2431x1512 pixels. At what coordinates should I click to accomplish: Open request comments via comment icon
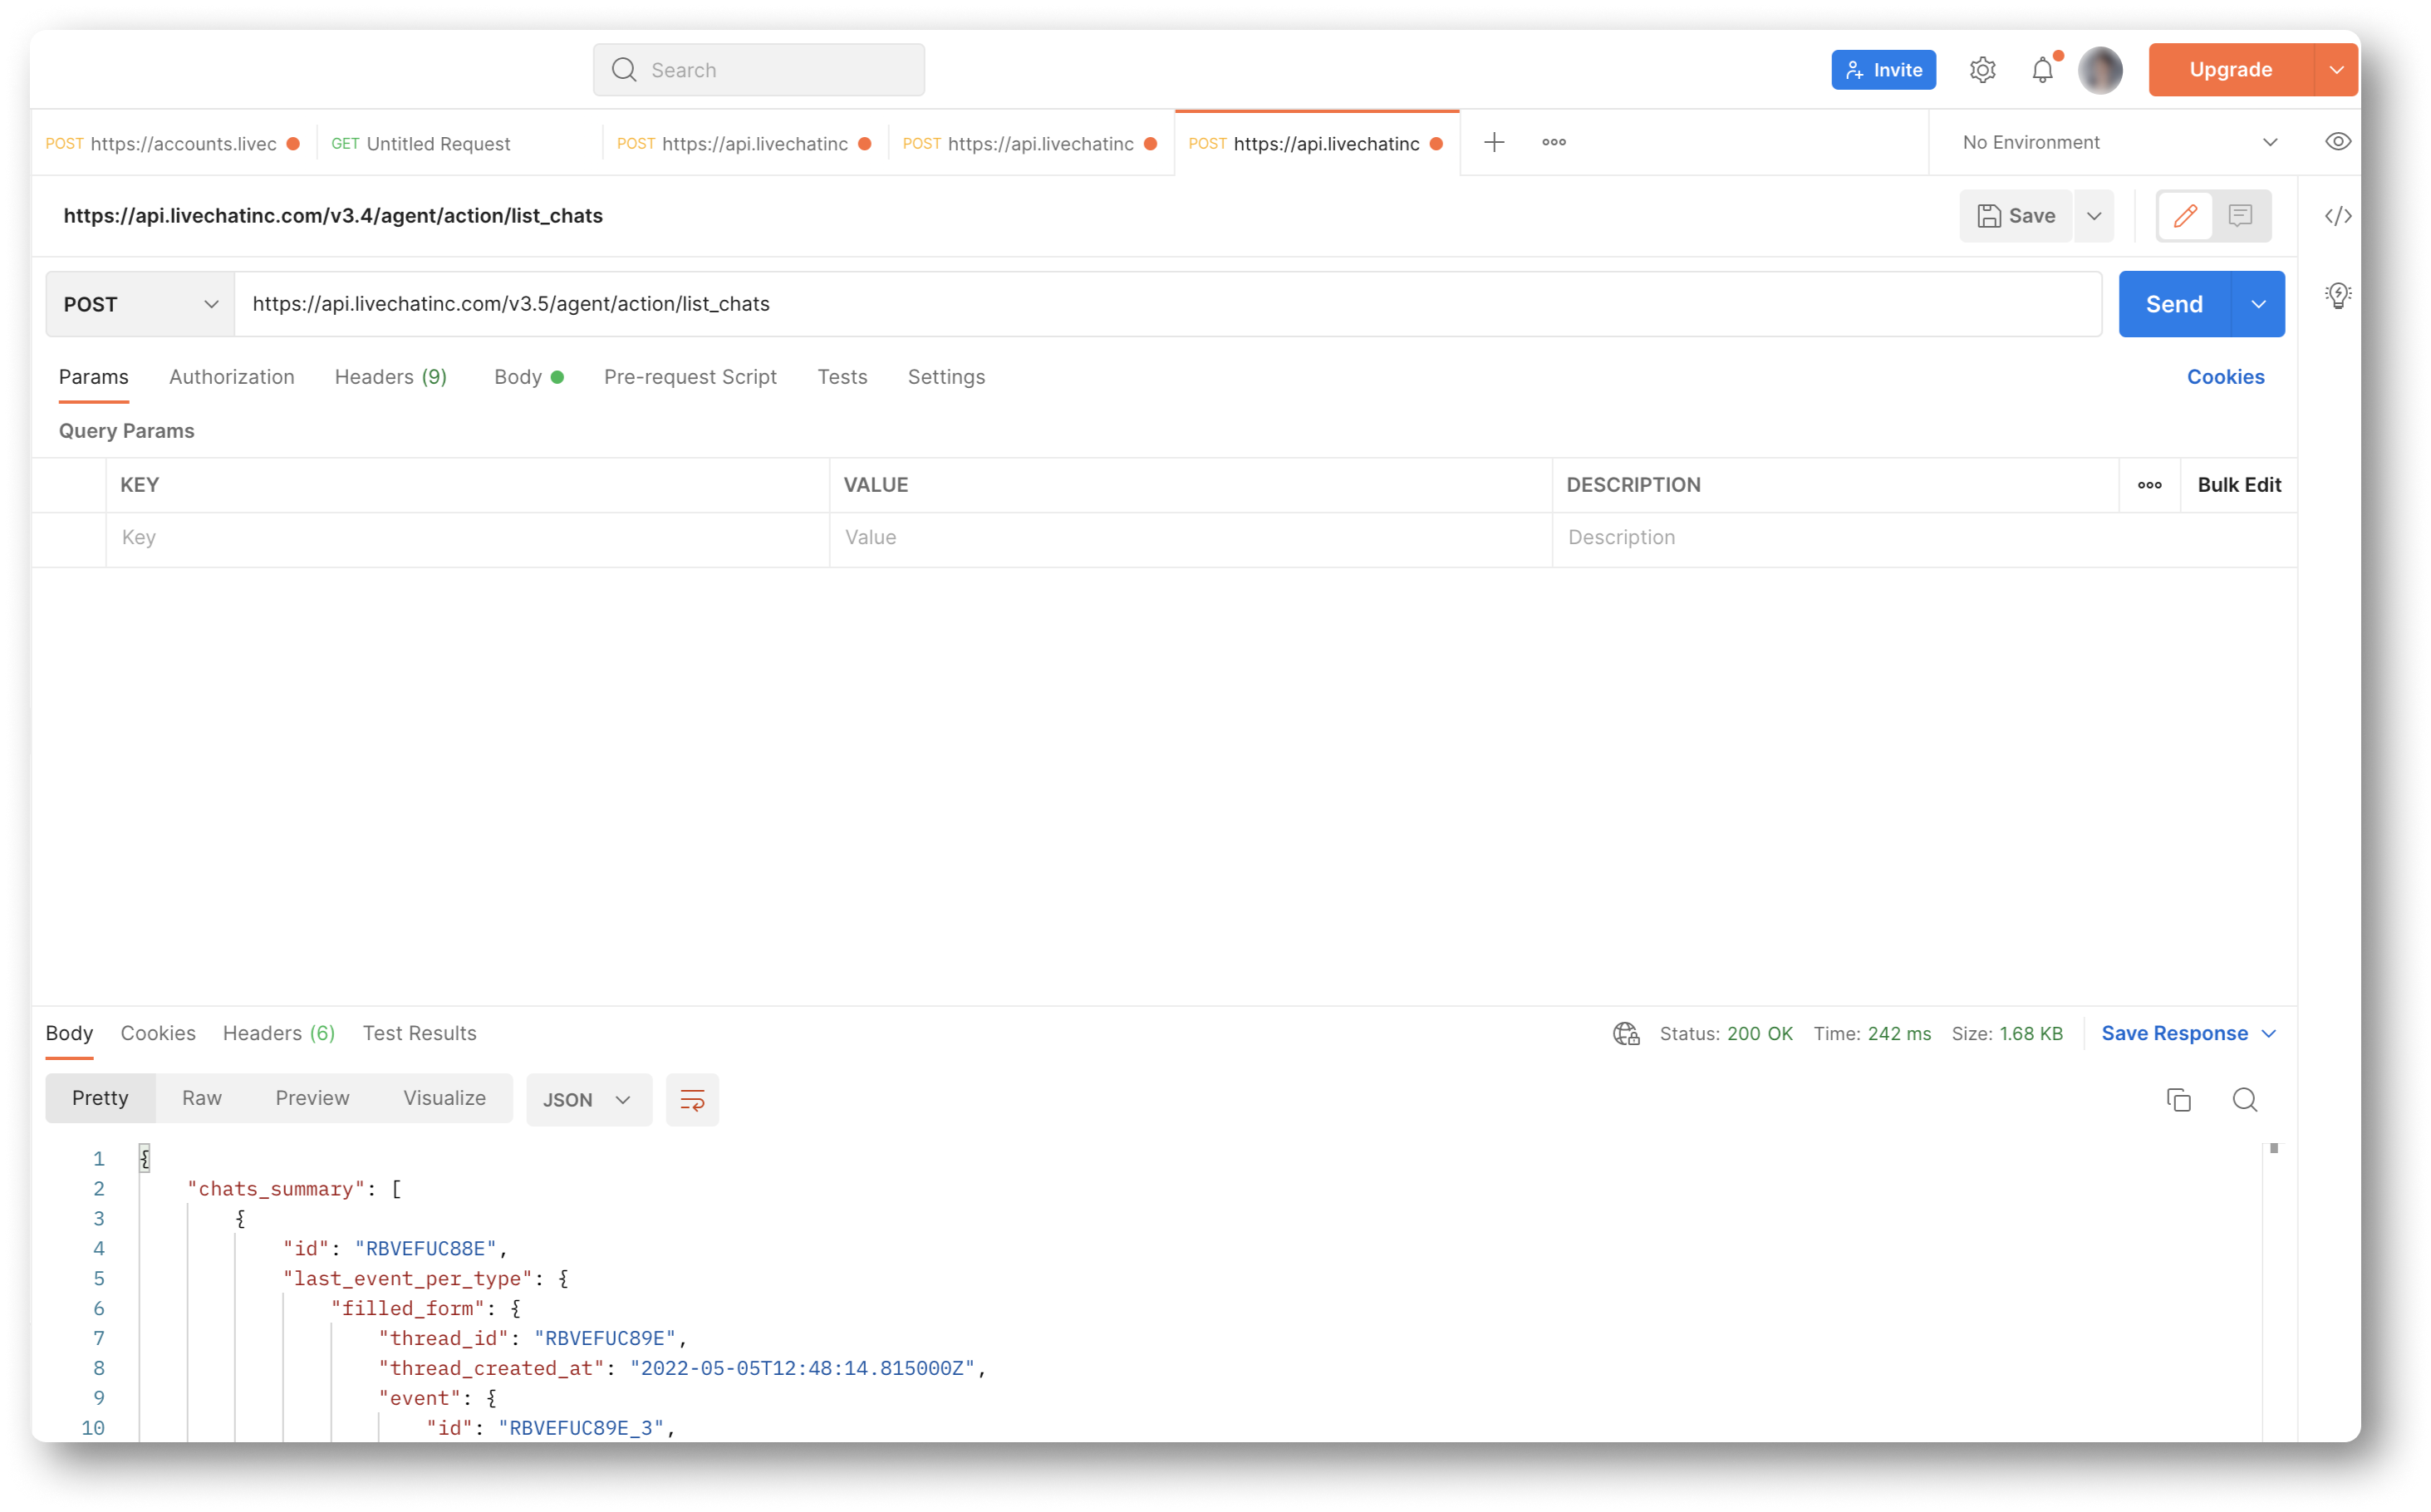2240,215
